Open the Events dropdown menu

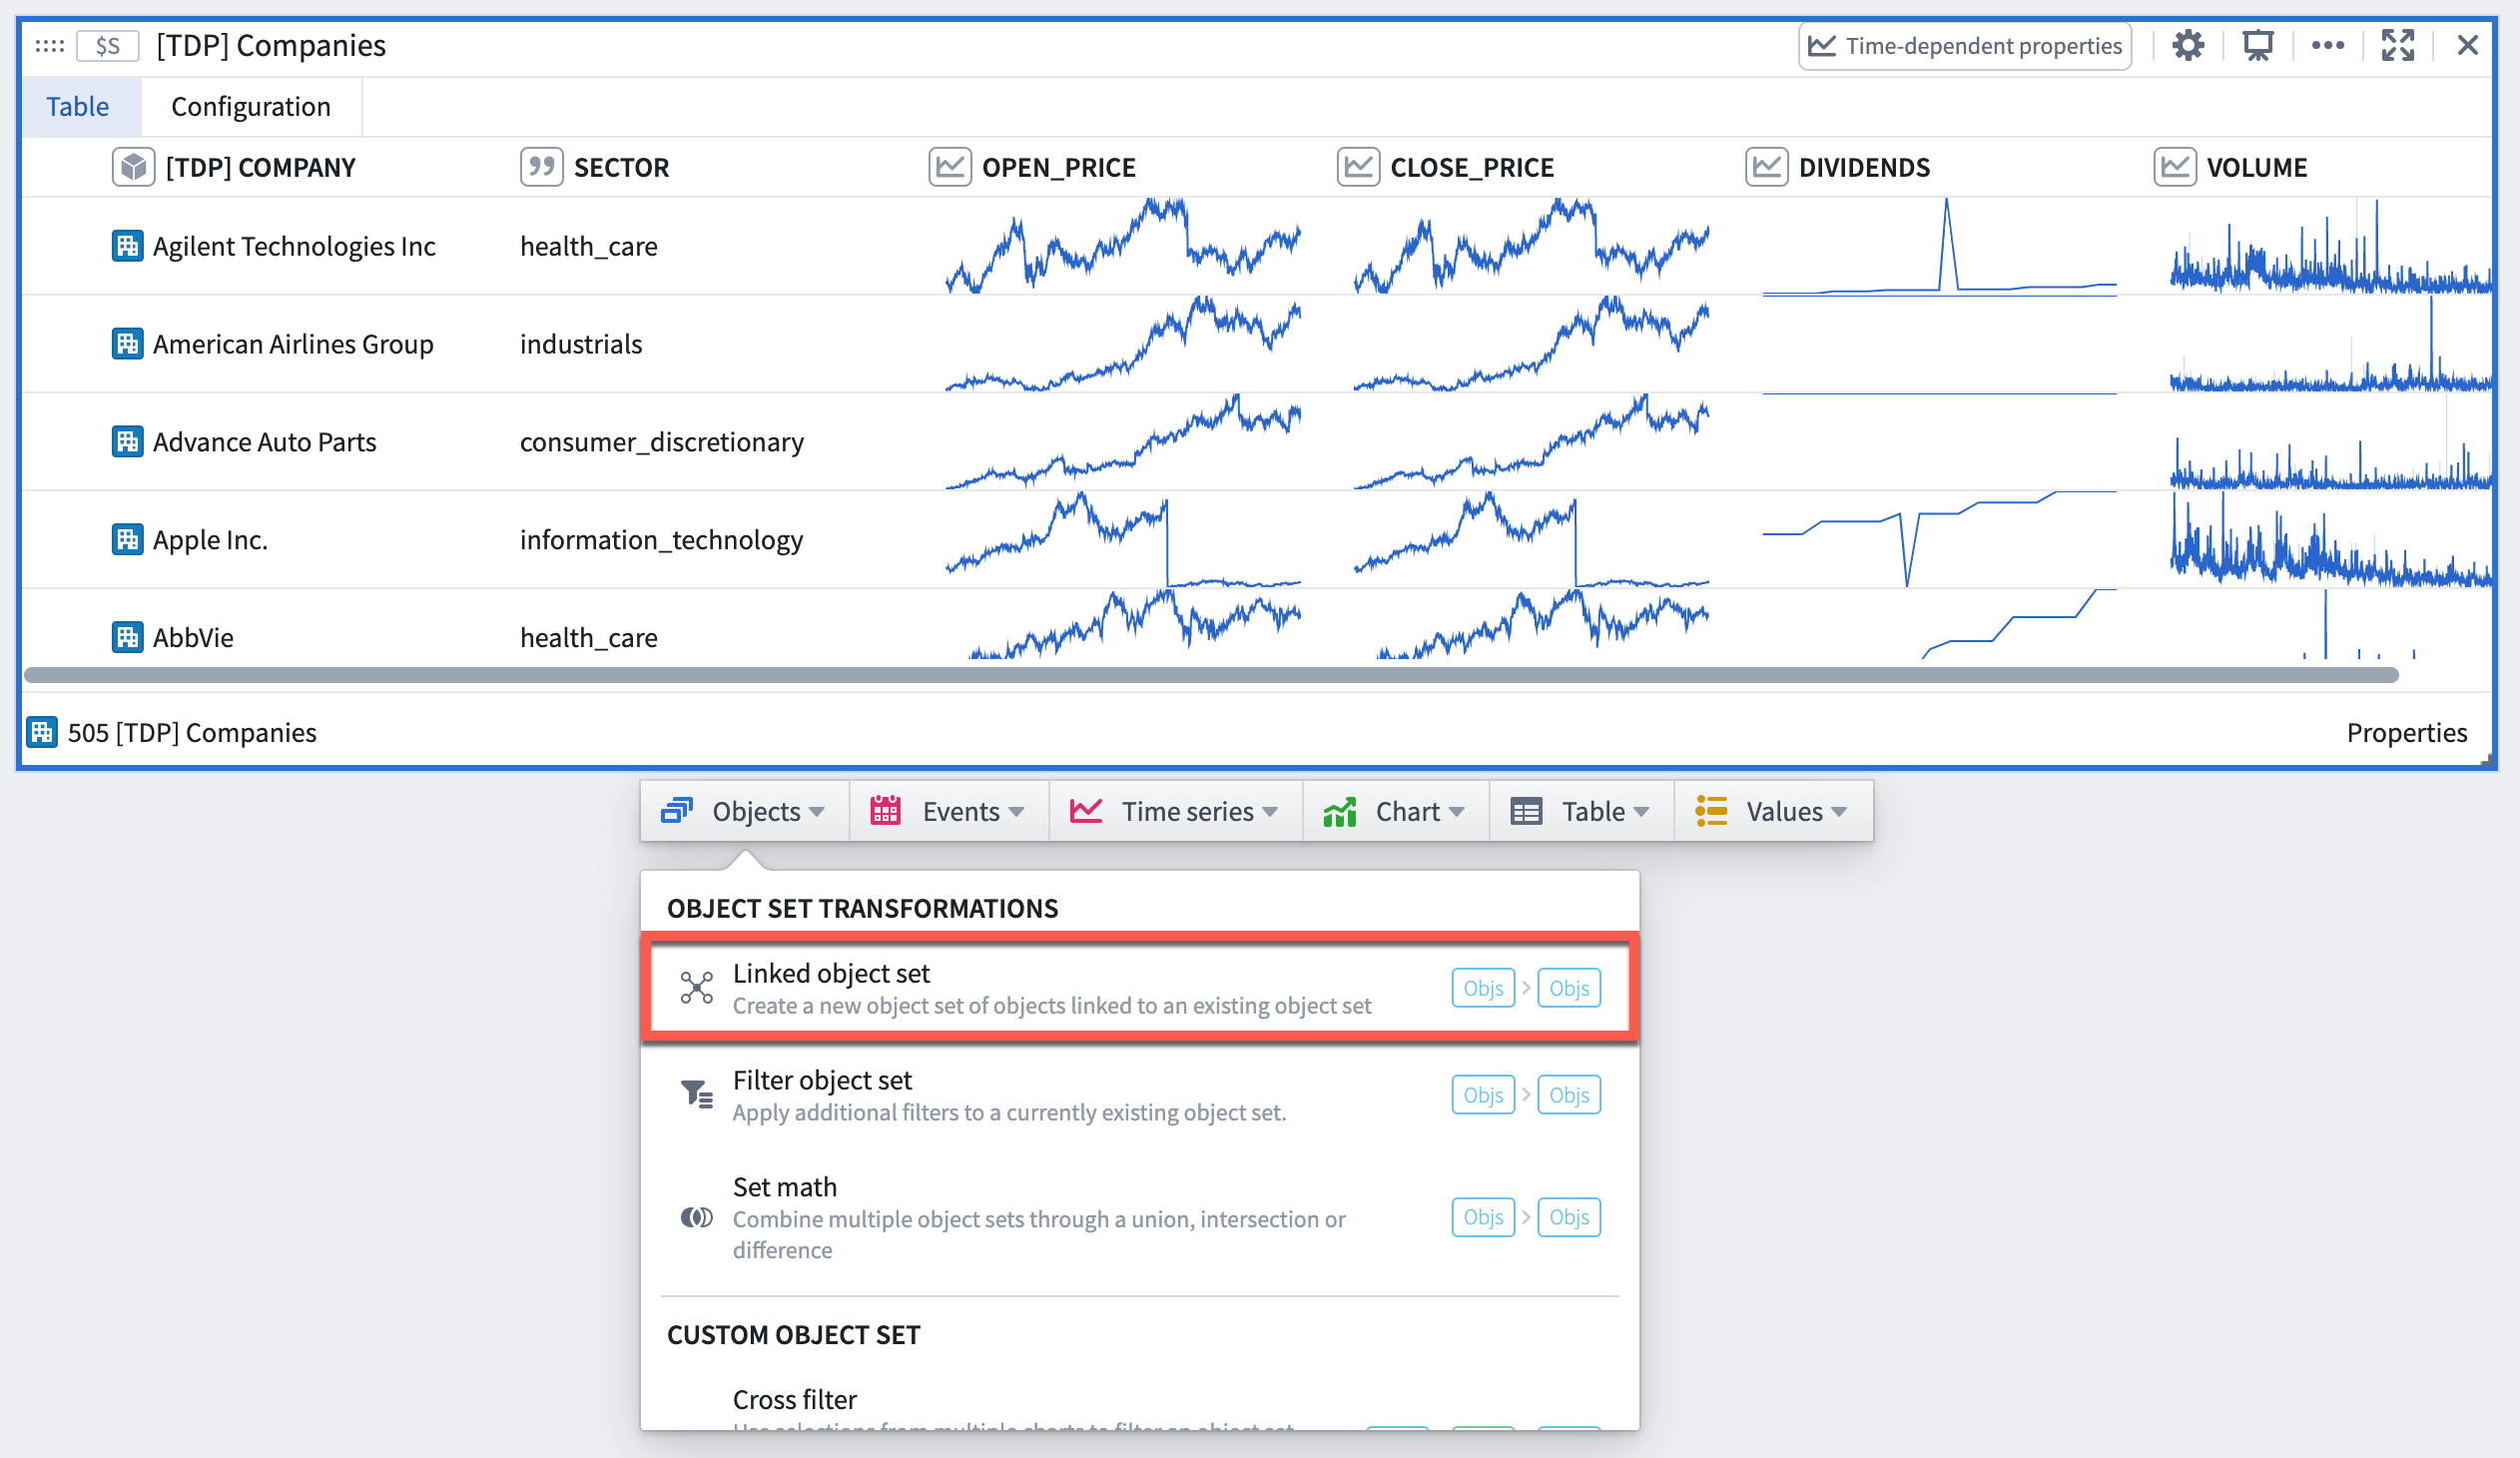pyautogui.click(x=948, y=811)
